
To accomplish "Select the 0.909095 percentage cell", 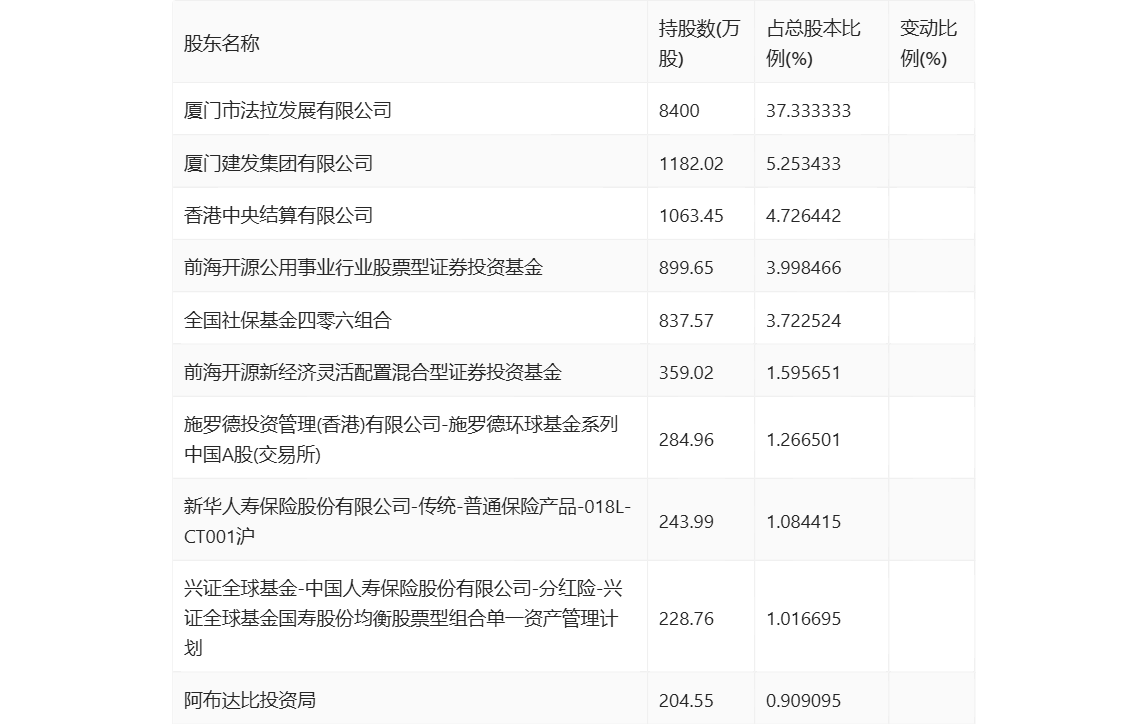I will coord(803,701).
